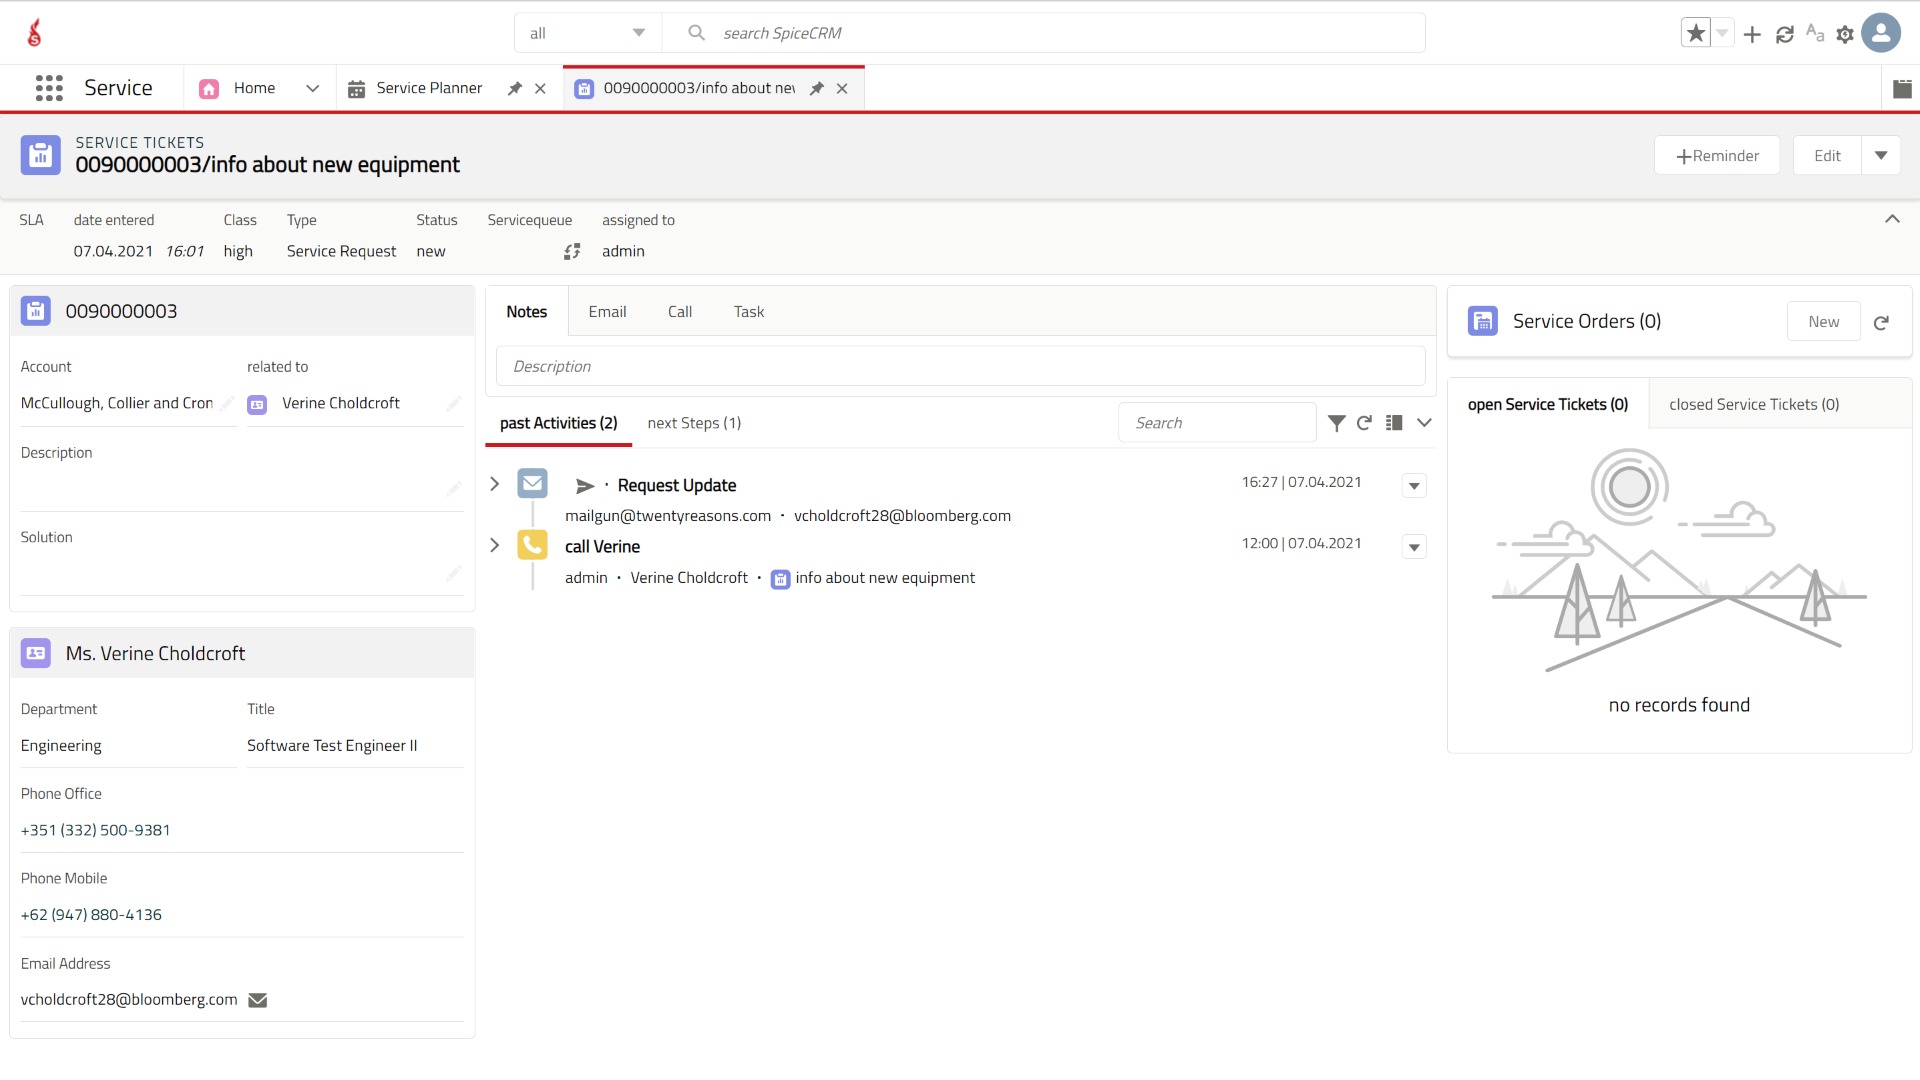
Task: Collapse the ticket header details chevron
Action: 1892,219
